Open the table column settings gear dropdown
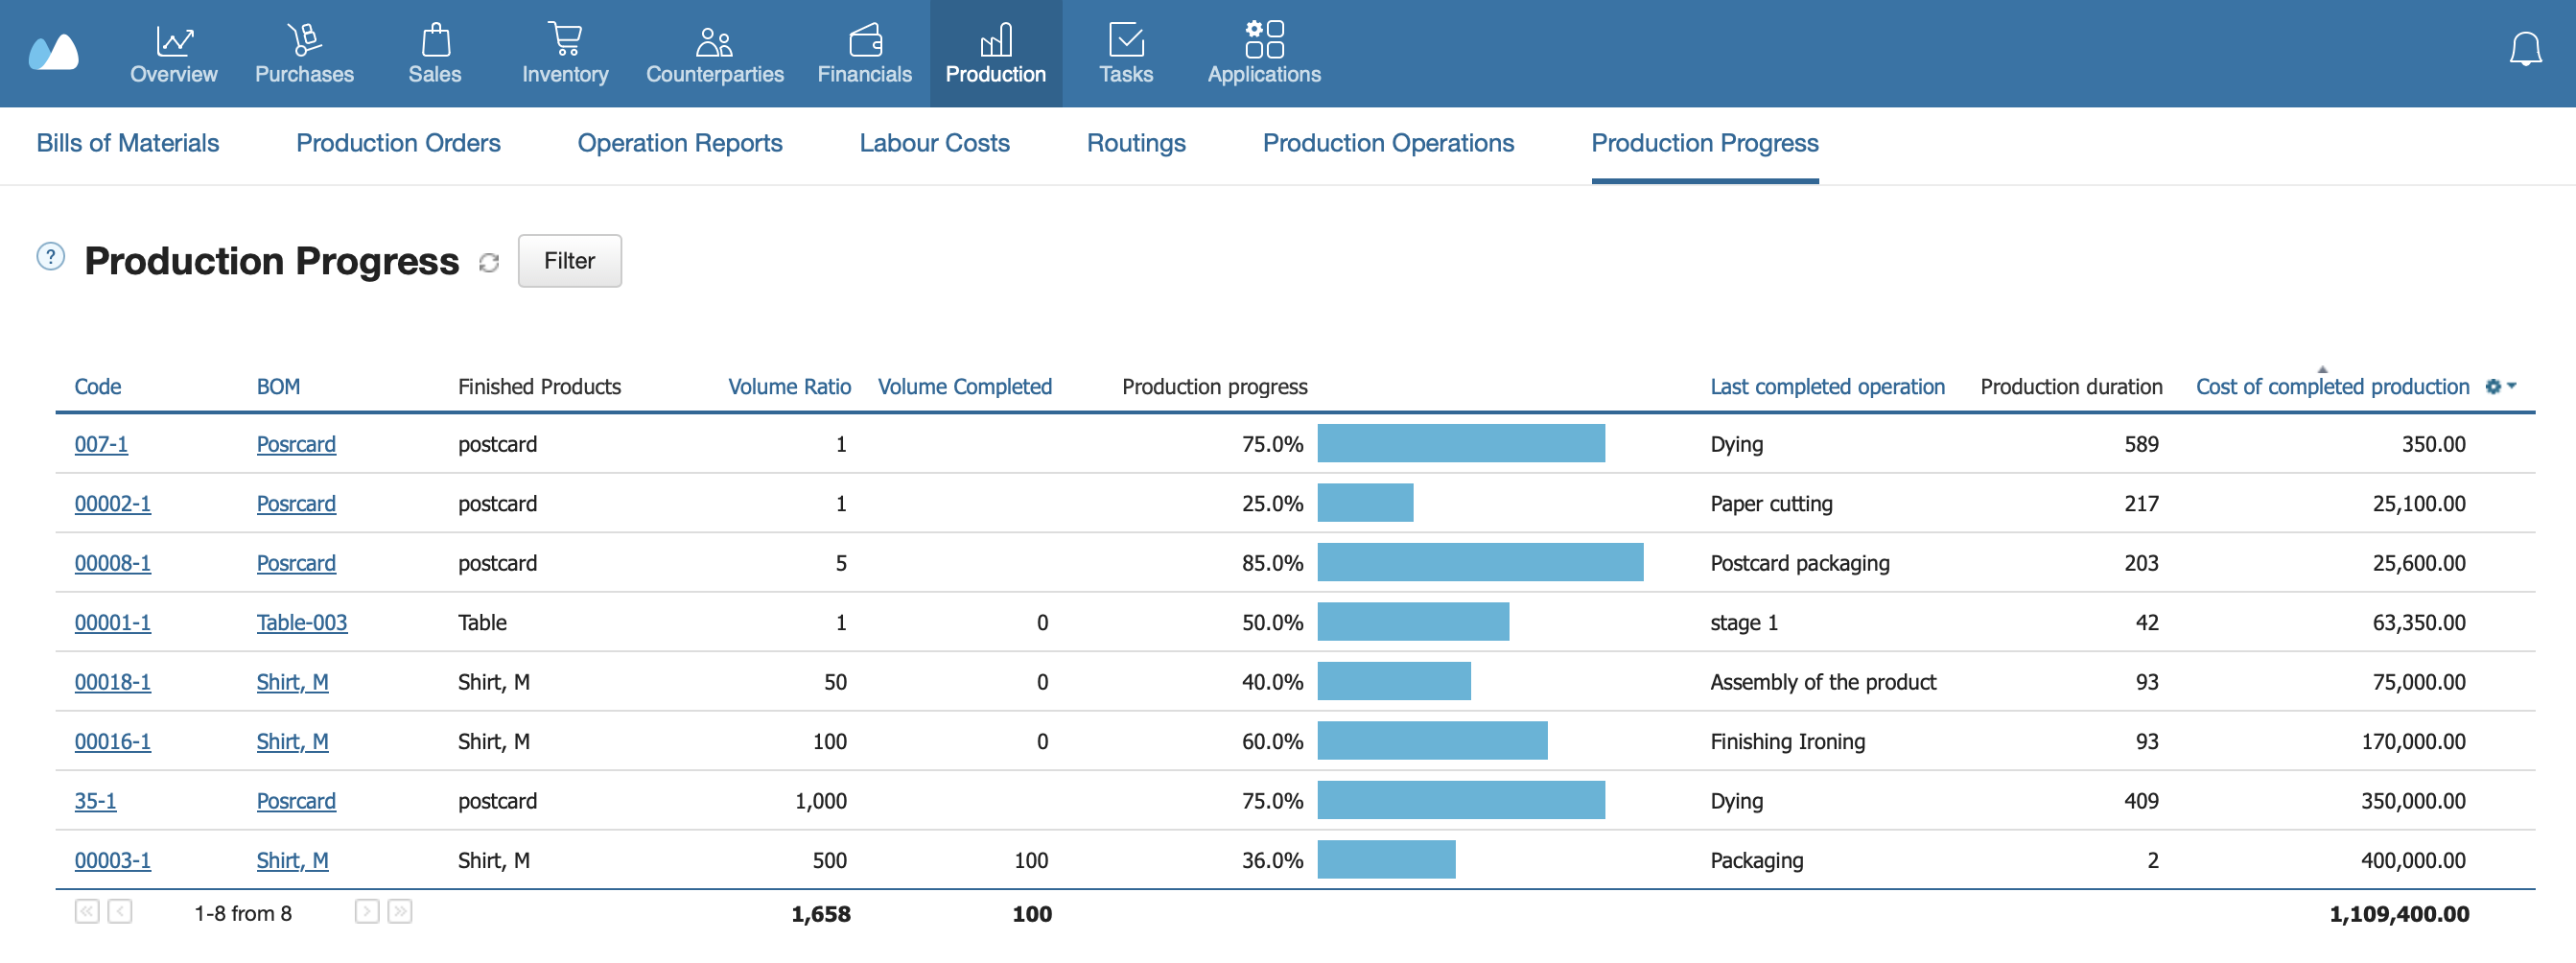 (x=2499, y=387)
